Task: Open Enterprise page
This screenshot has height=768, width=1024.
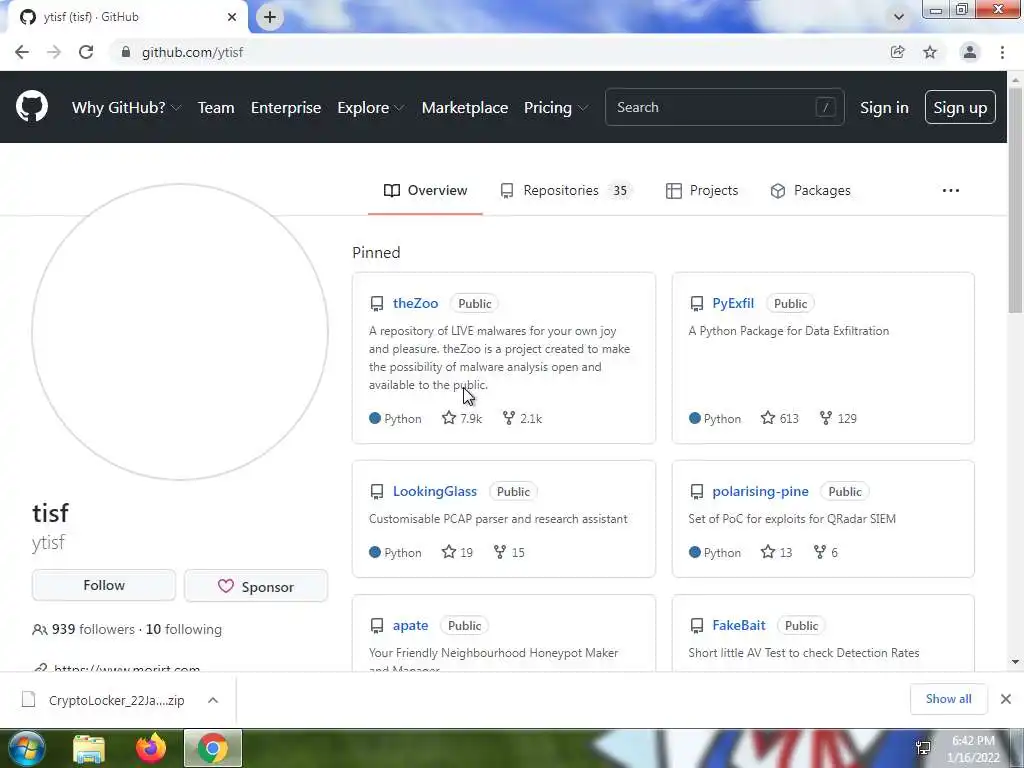Action: [x=286, y=108]
